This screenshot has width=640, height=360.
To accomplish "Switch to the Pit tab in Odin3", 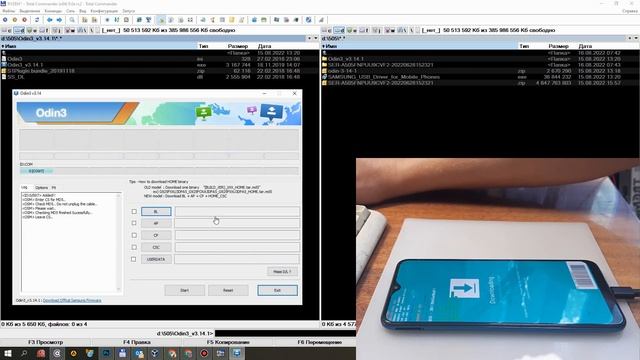I will (54, 188).
